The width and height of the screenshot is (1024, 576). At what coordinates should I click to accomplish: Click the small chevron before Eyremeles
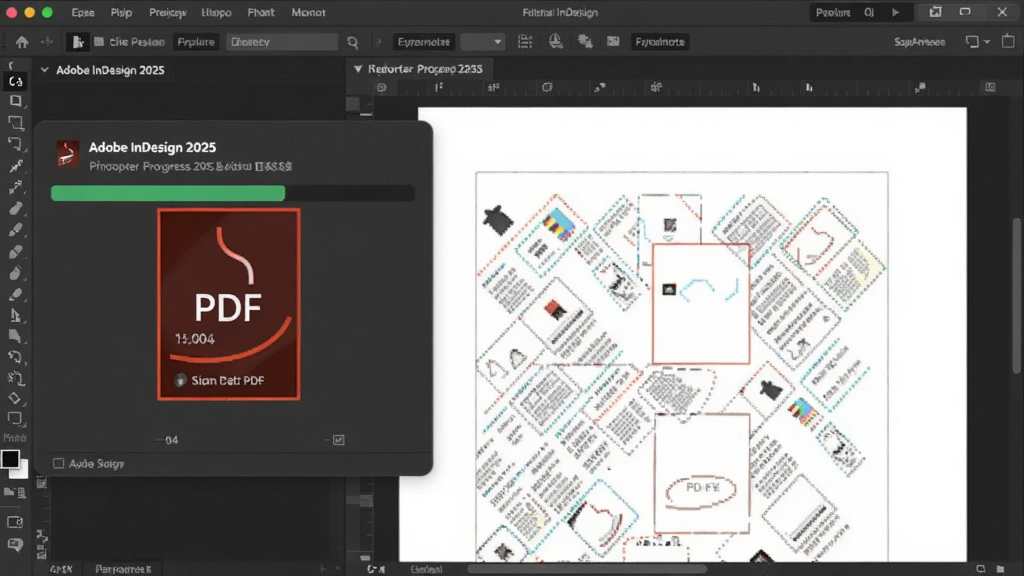[x=378, y=42]
